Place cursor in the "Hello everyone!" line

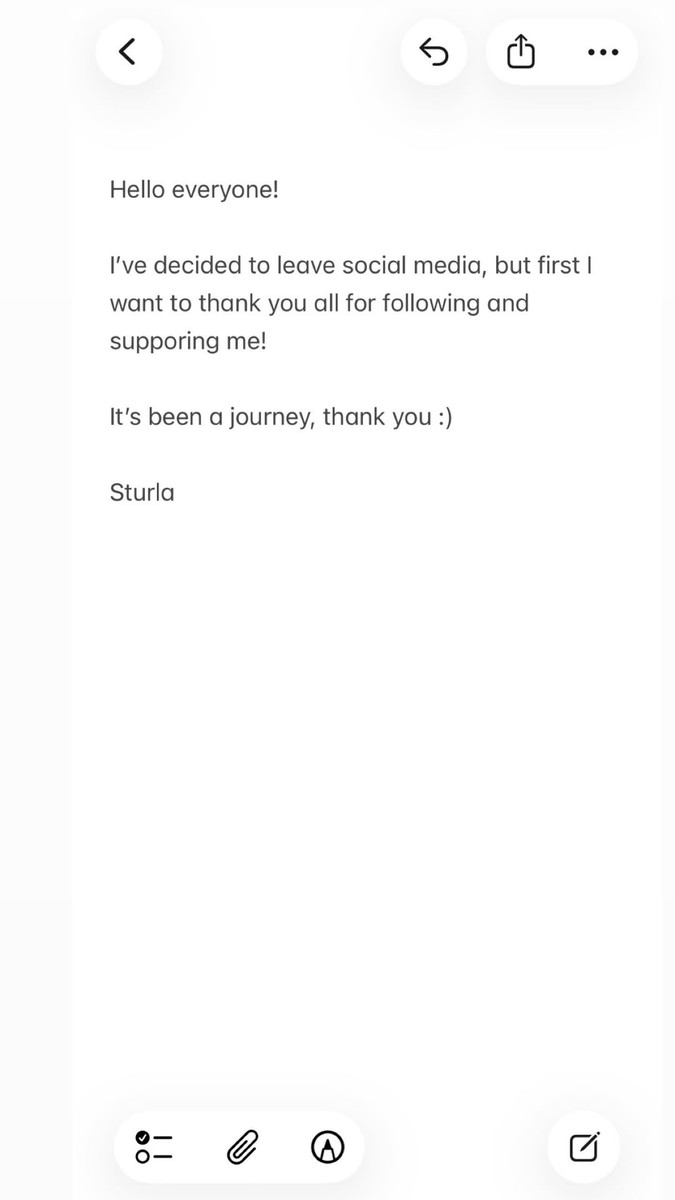click(193, 189)
